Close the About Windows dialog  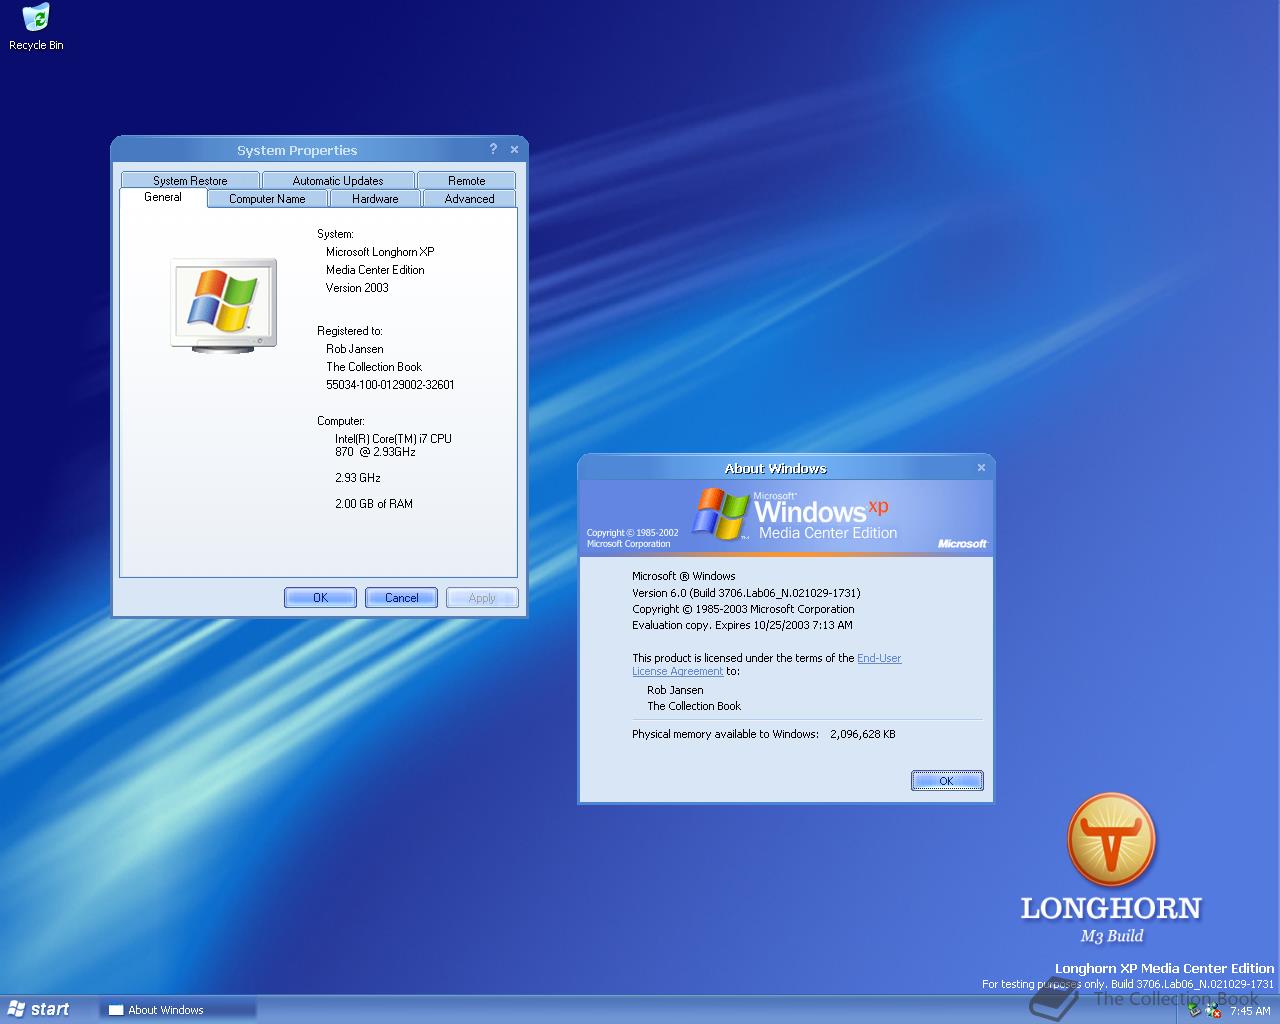pos(981,467)
